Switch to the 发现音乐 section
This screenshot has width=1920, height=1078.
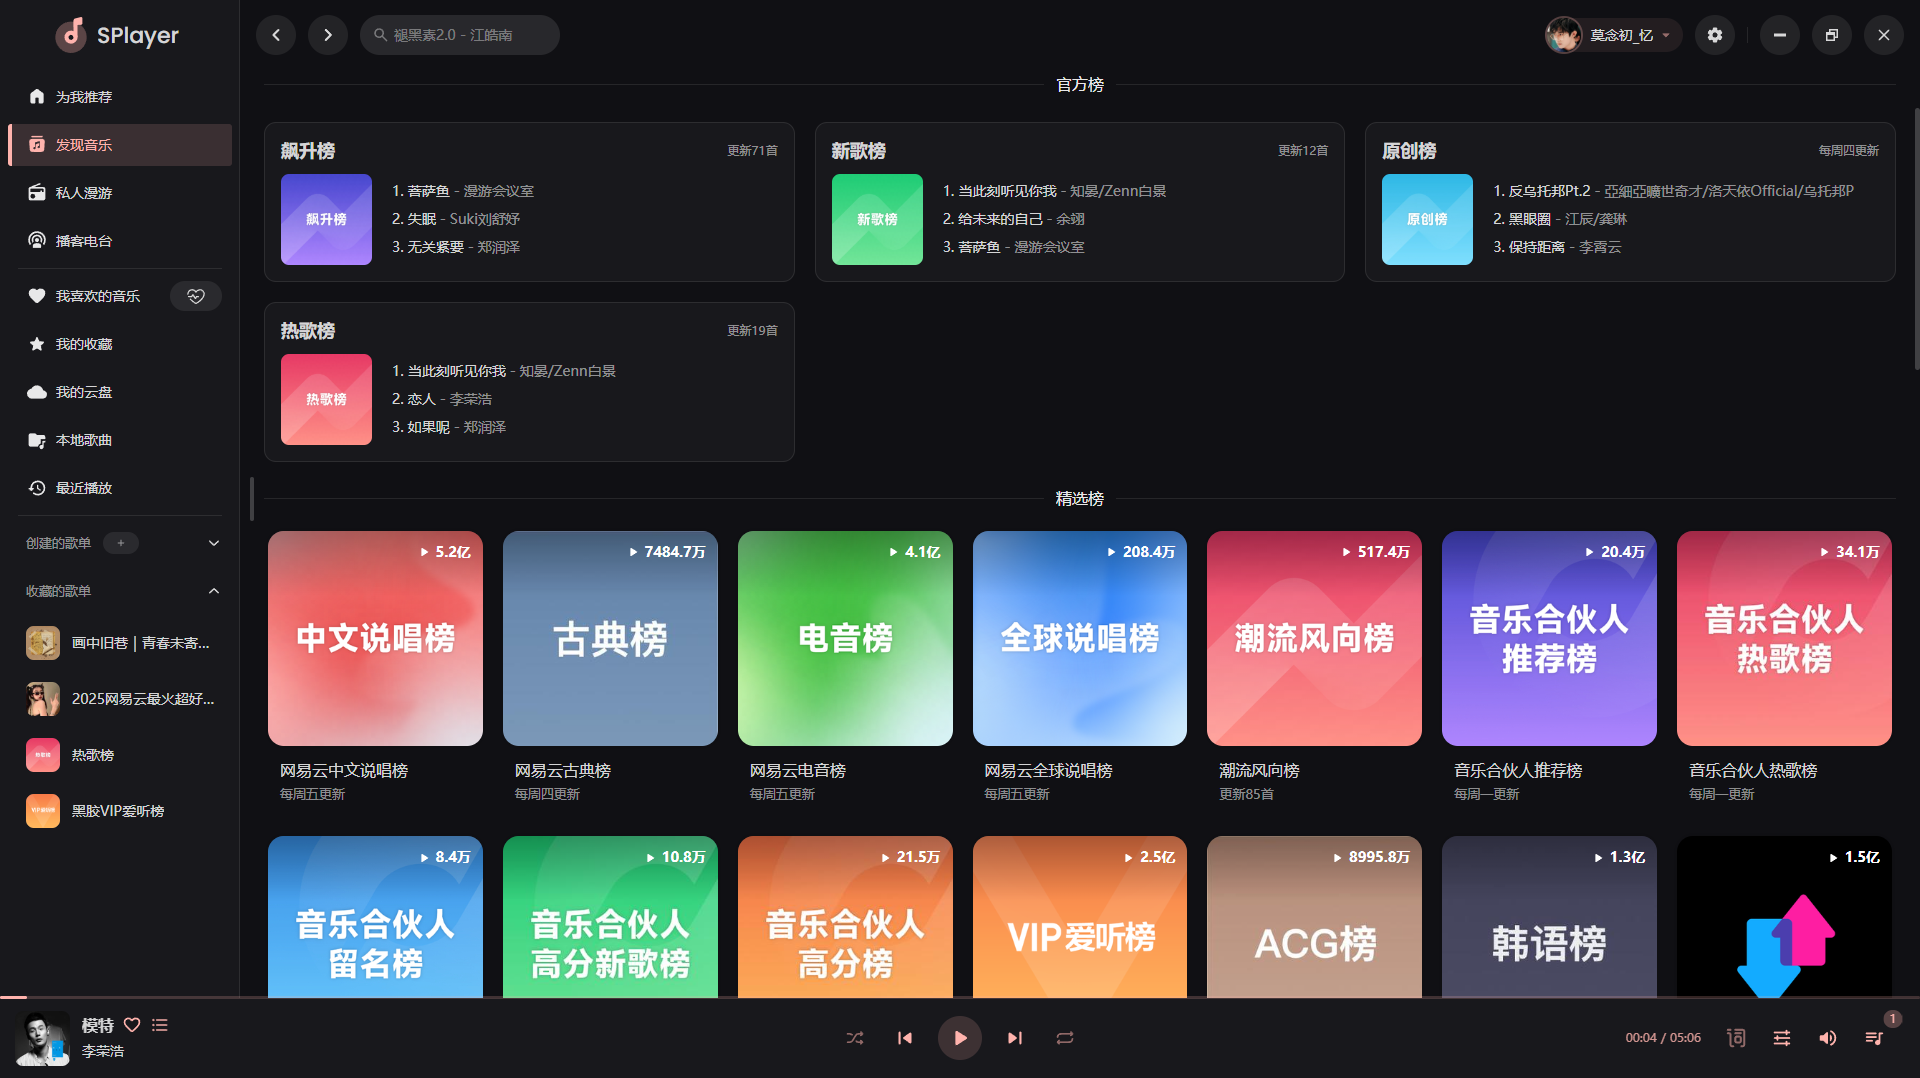point(85,144)
